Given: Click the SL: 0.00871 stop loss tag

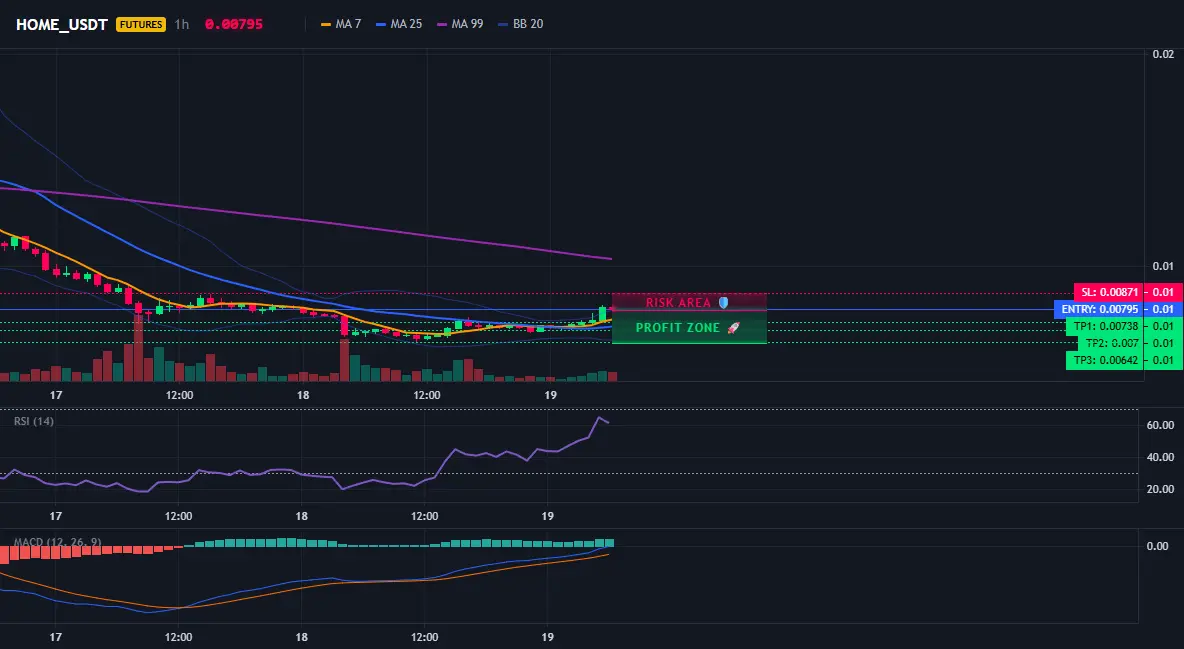Looking at the screenshot, I should pyautogui.click(x=1108, y=292).
